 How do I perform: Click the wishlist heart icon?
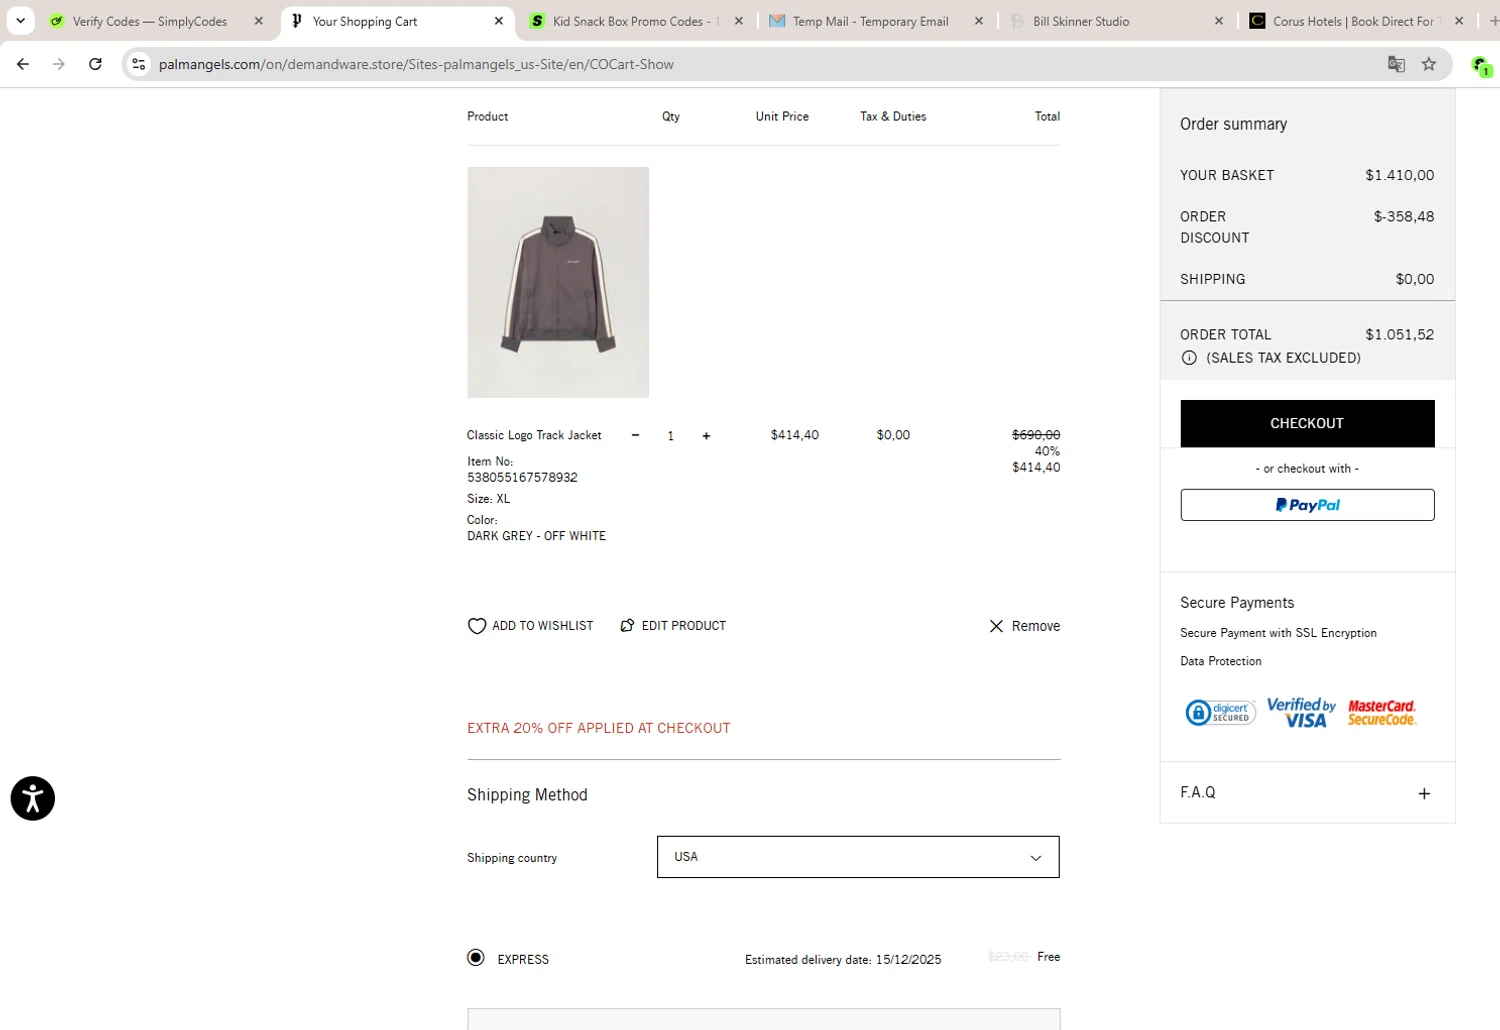(477, 626)
